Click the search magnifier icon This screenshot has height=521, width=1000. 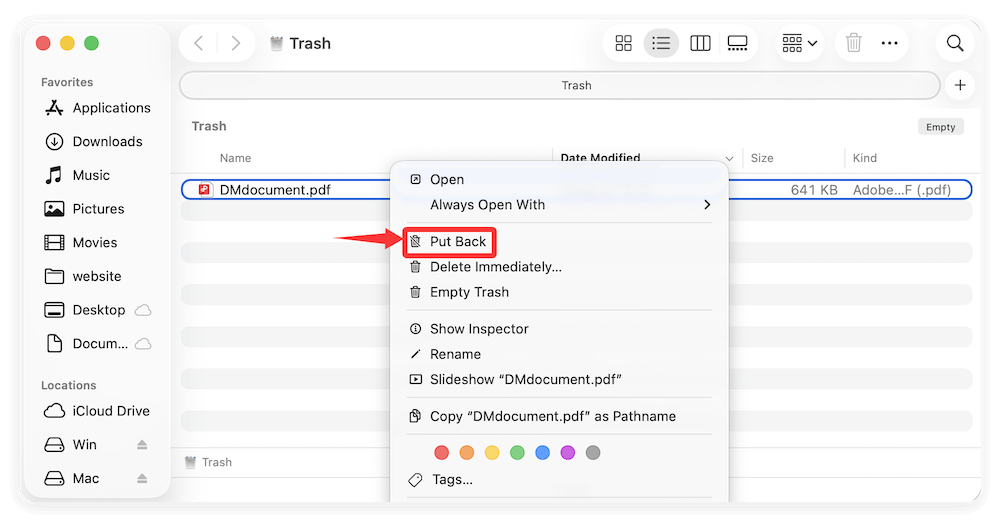point(955,43)
